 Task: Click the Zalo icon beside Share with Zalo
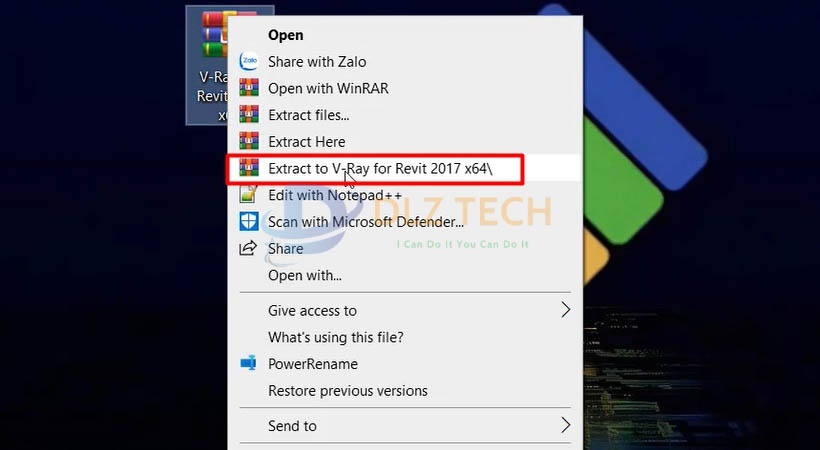pos(249,61)
